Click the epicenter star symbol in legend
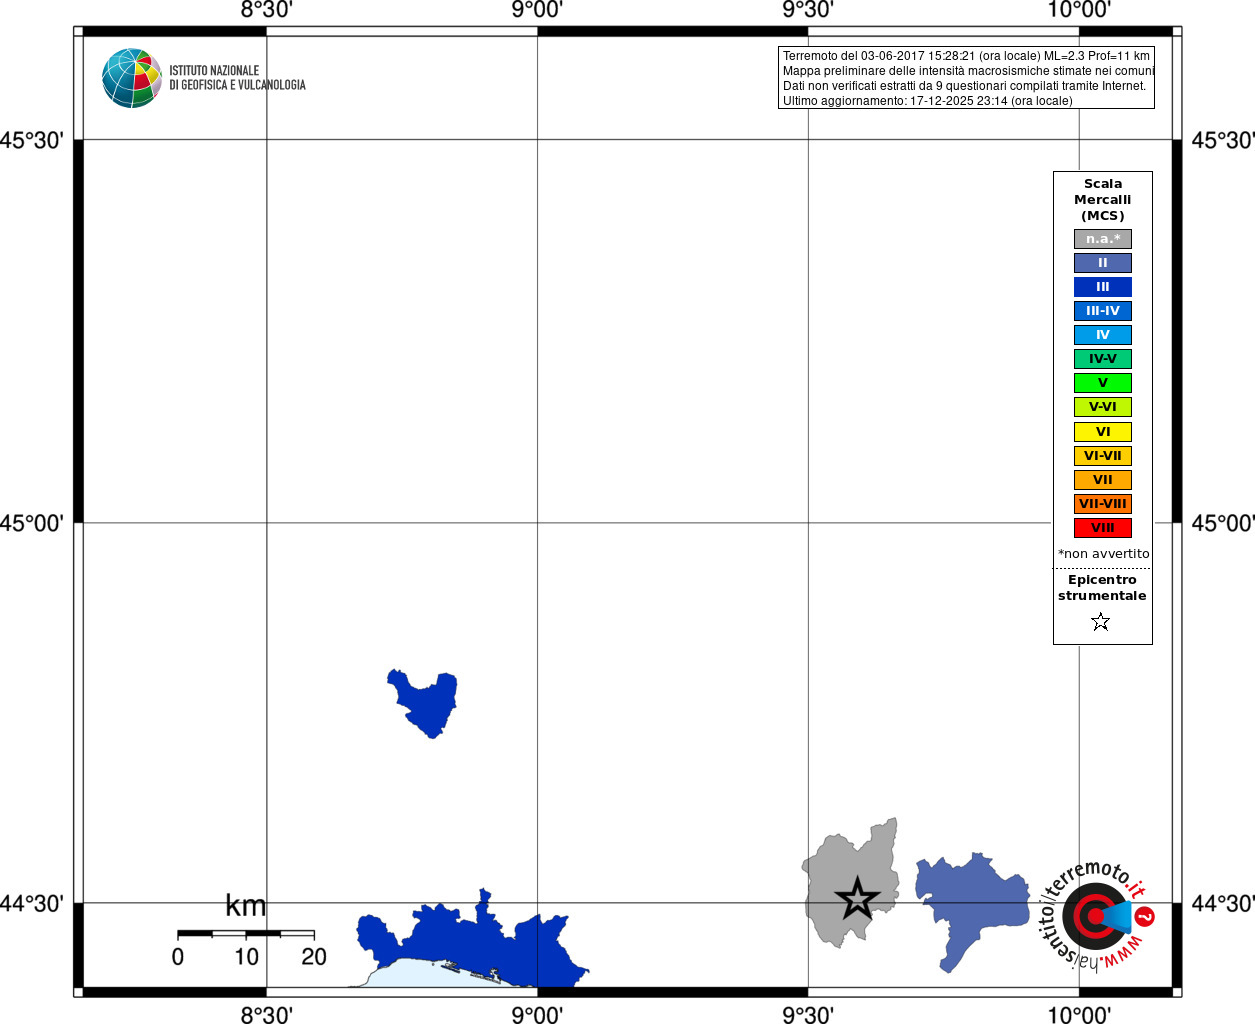This screenshot has width=1255, height=1024. point(1101,622)
